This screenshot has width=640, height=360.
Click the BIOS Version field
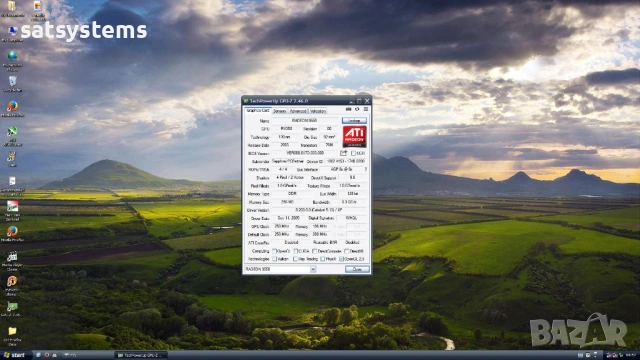[304, 153]
